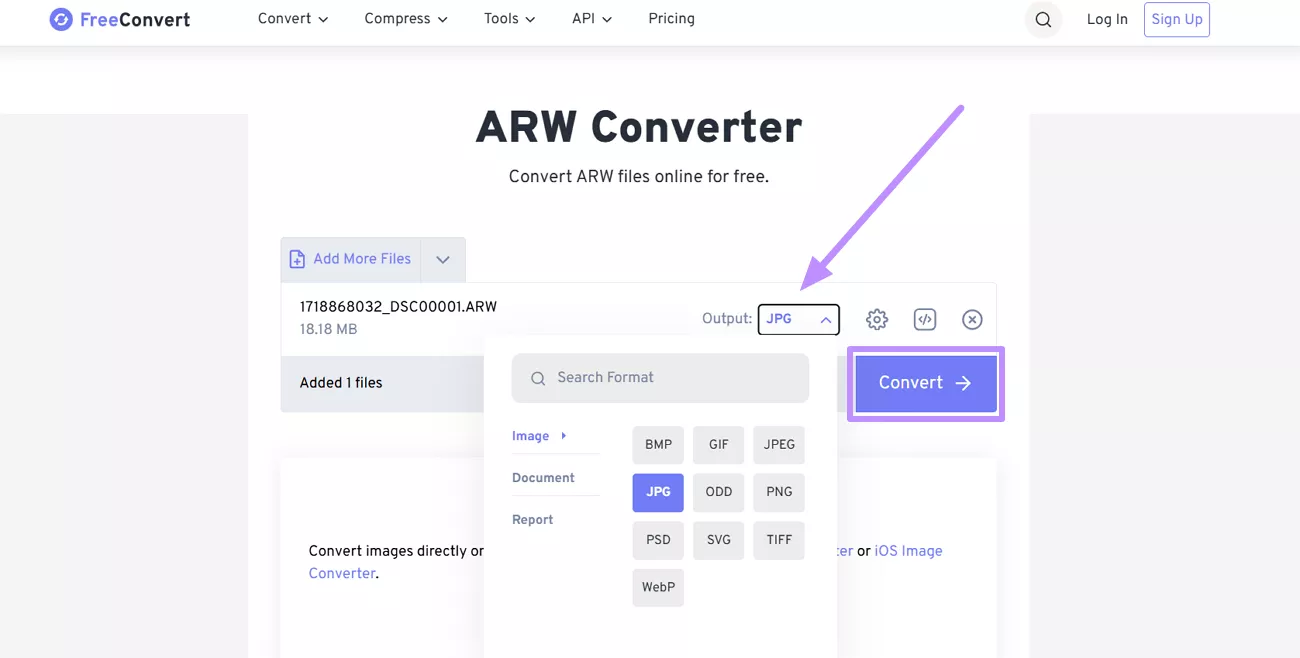This screenshot has width=1300, height=658.
Task: Open advanced settings with the gear icon
Action: [x=876, y=319]
